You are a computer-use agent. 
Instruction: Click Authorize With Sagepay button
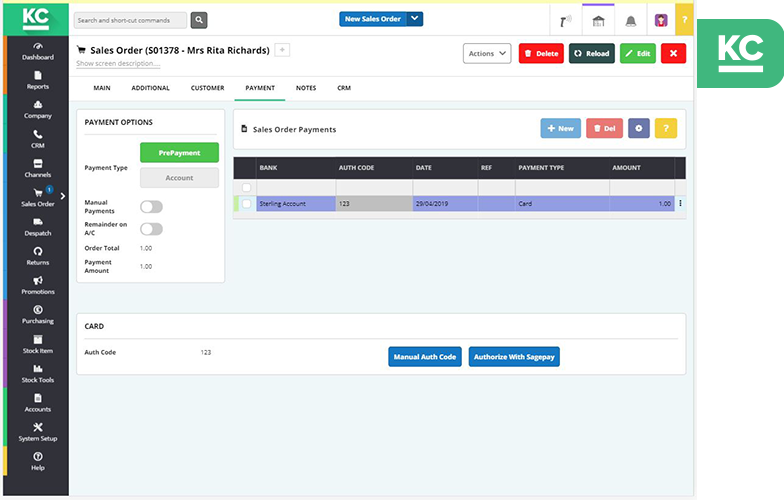point(514,357)
